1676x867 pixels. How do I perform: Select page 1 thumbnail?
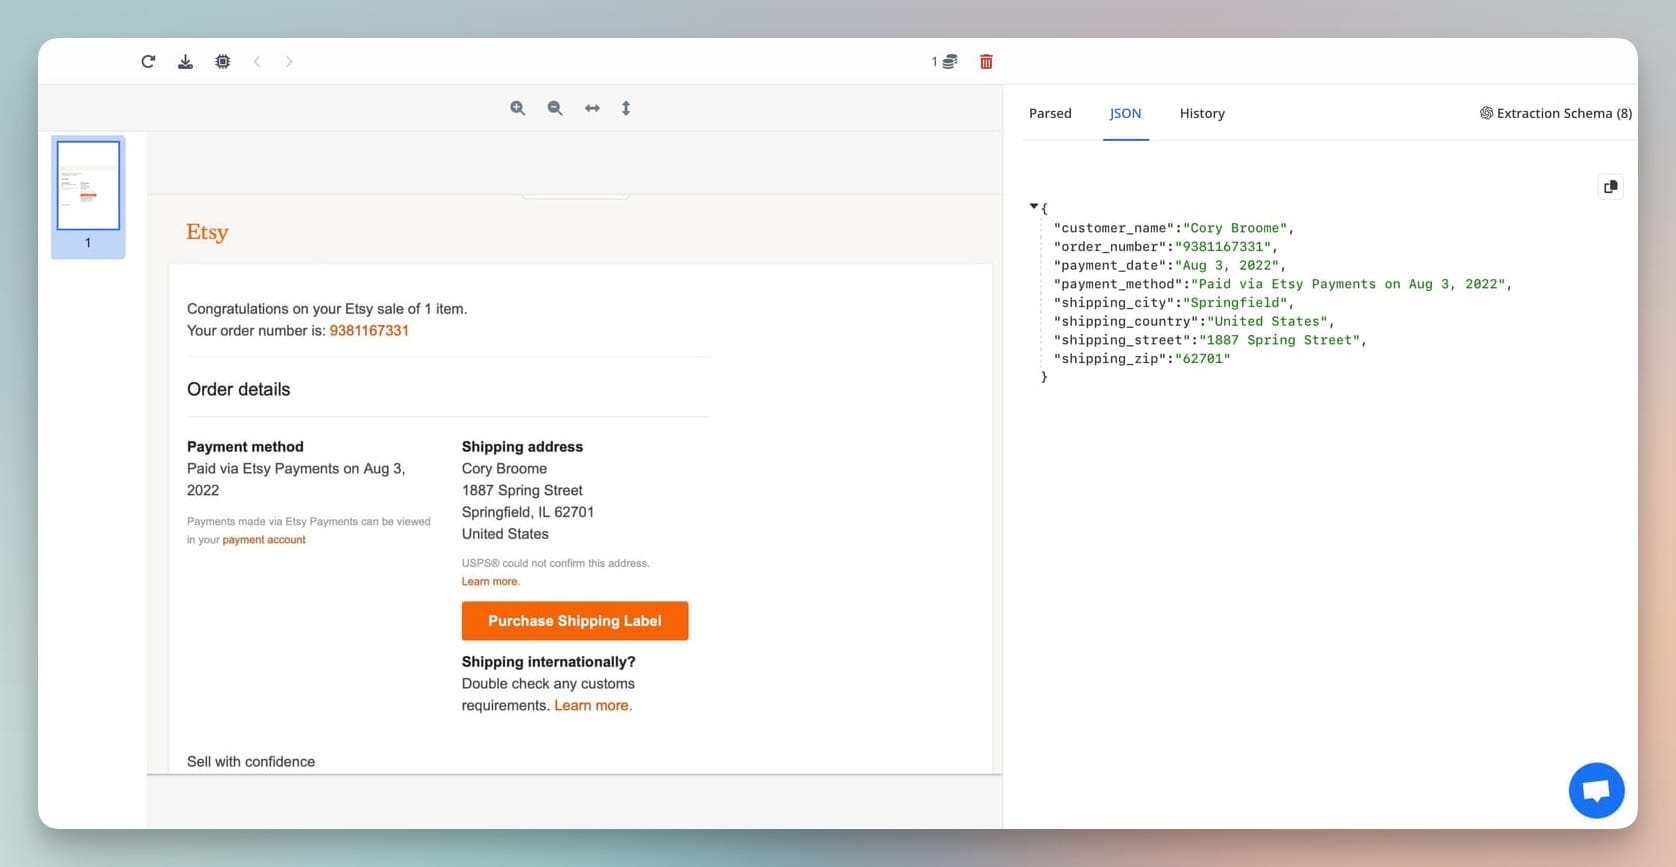coord(88,186)
